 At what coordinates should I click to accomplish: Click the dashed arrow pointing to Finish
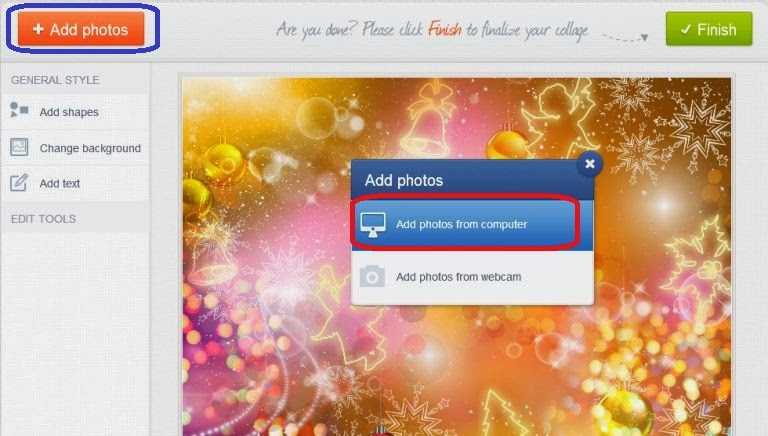coord(625,38)
